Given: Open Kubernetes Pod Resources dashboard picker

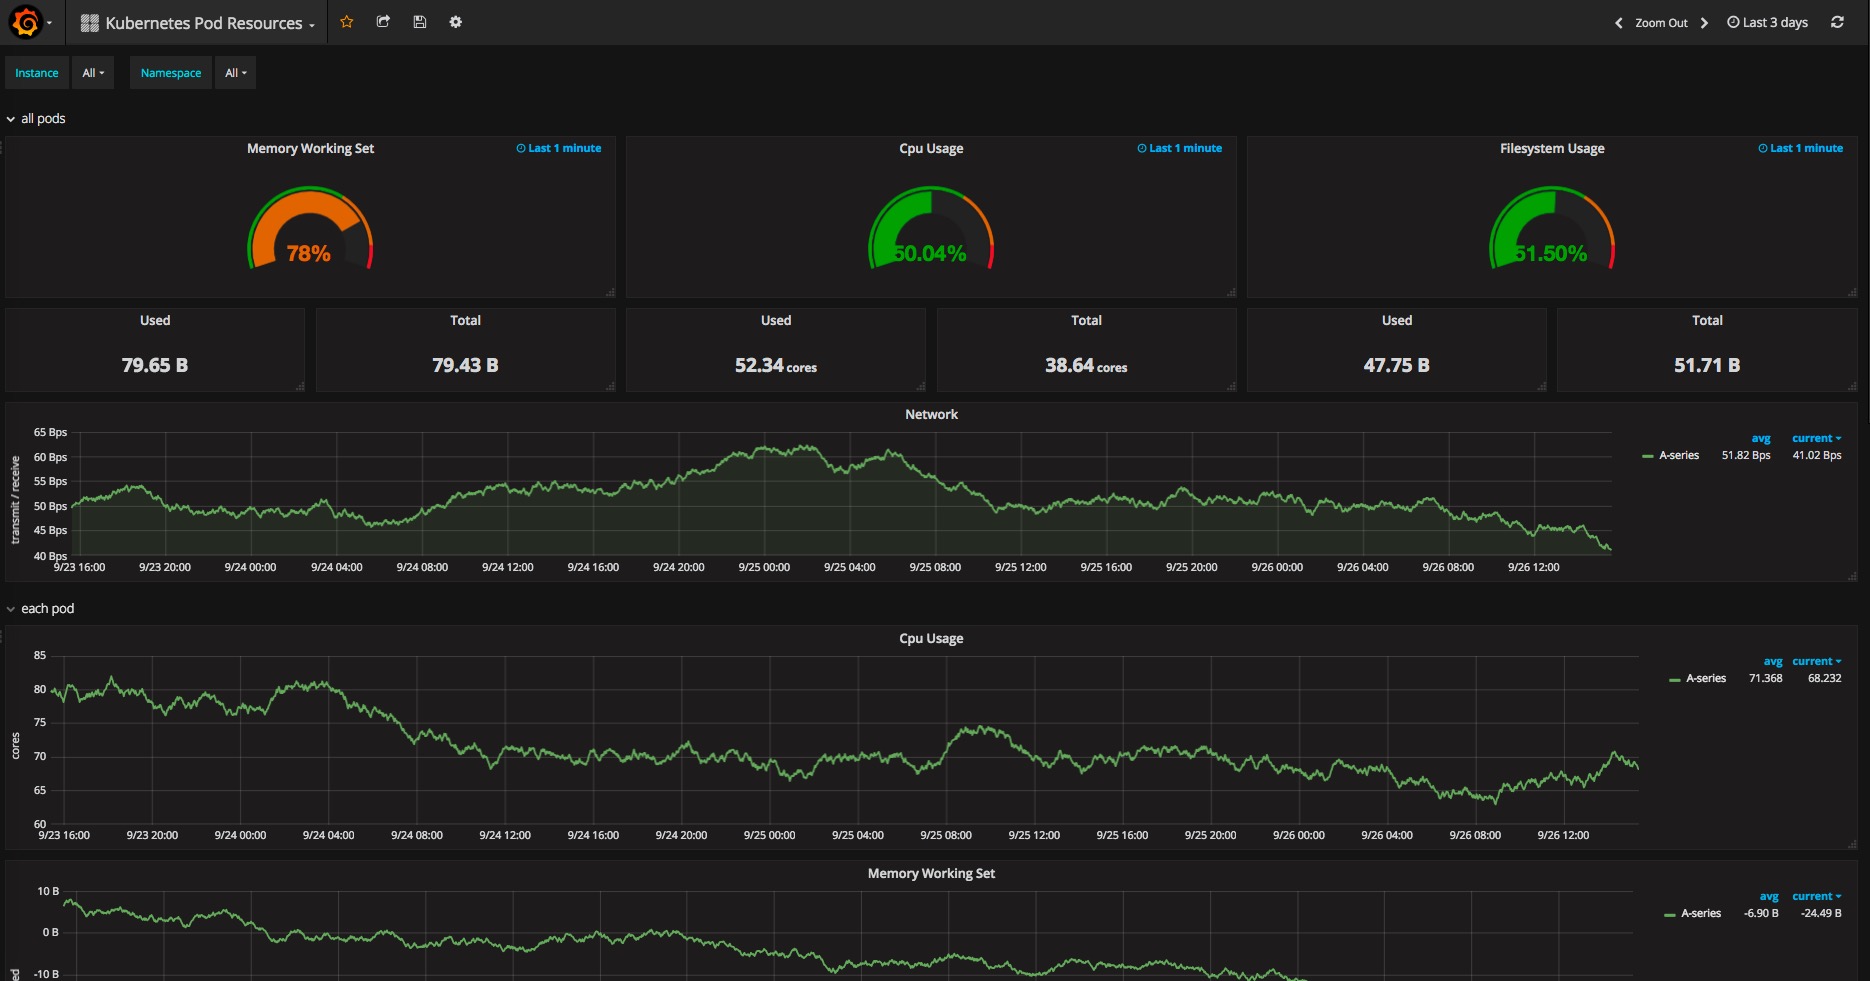Looking at the screenshot, I should pos(203,23).
